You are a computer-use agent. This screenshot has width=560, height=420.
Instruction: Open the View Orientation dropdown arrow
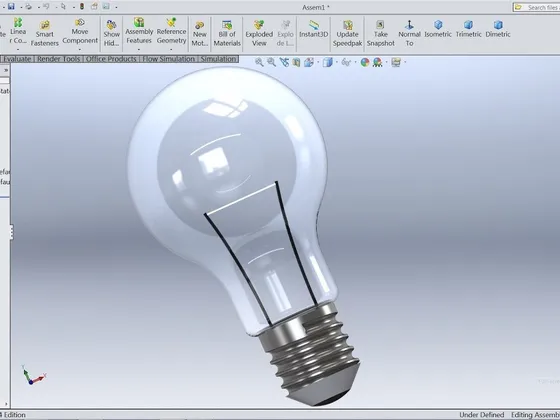pos(318,63)
